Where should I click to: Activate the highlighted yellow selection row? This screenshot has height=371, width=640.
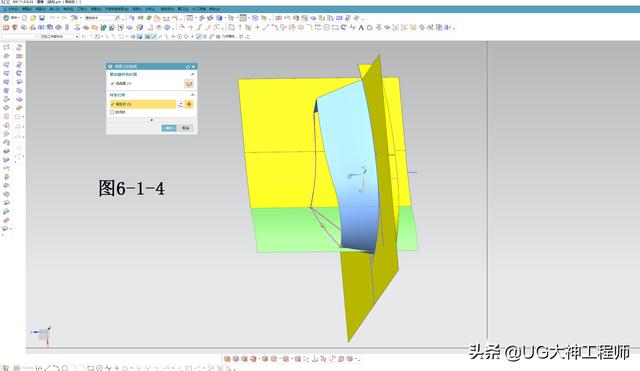pyautogui.click(x=143, y=104)
